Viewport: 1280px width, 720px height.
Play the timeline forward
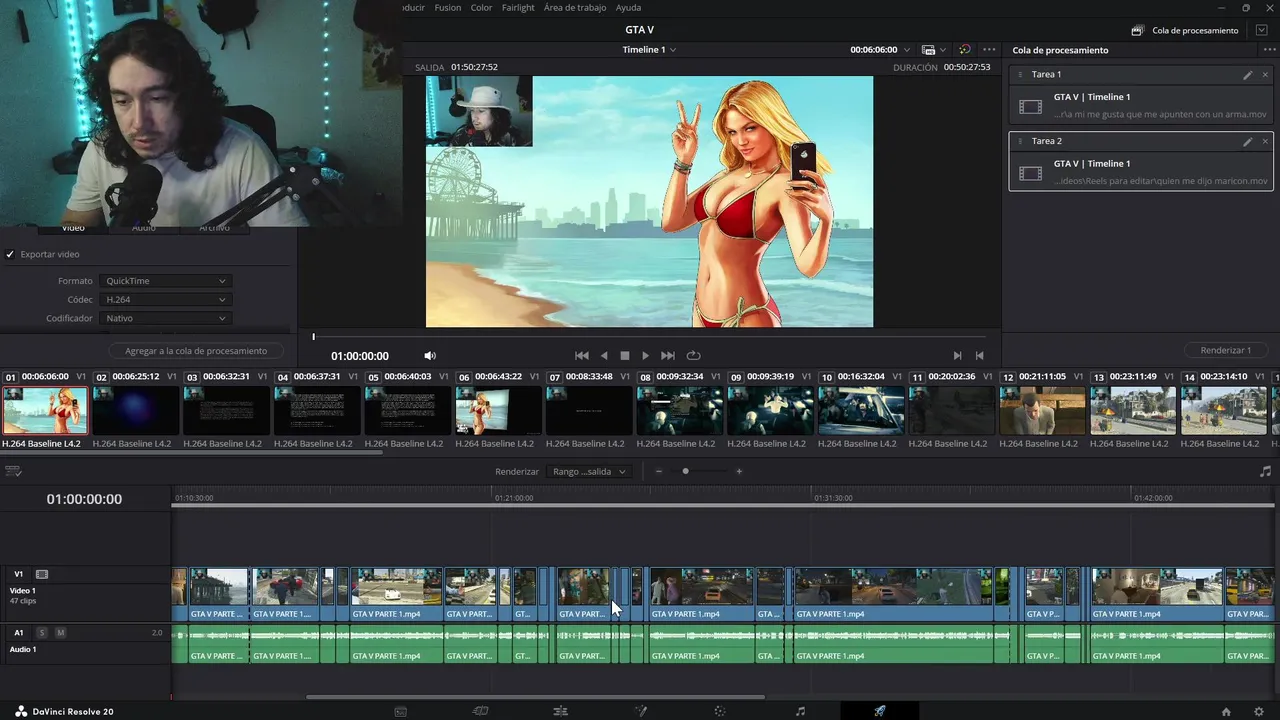646,355
